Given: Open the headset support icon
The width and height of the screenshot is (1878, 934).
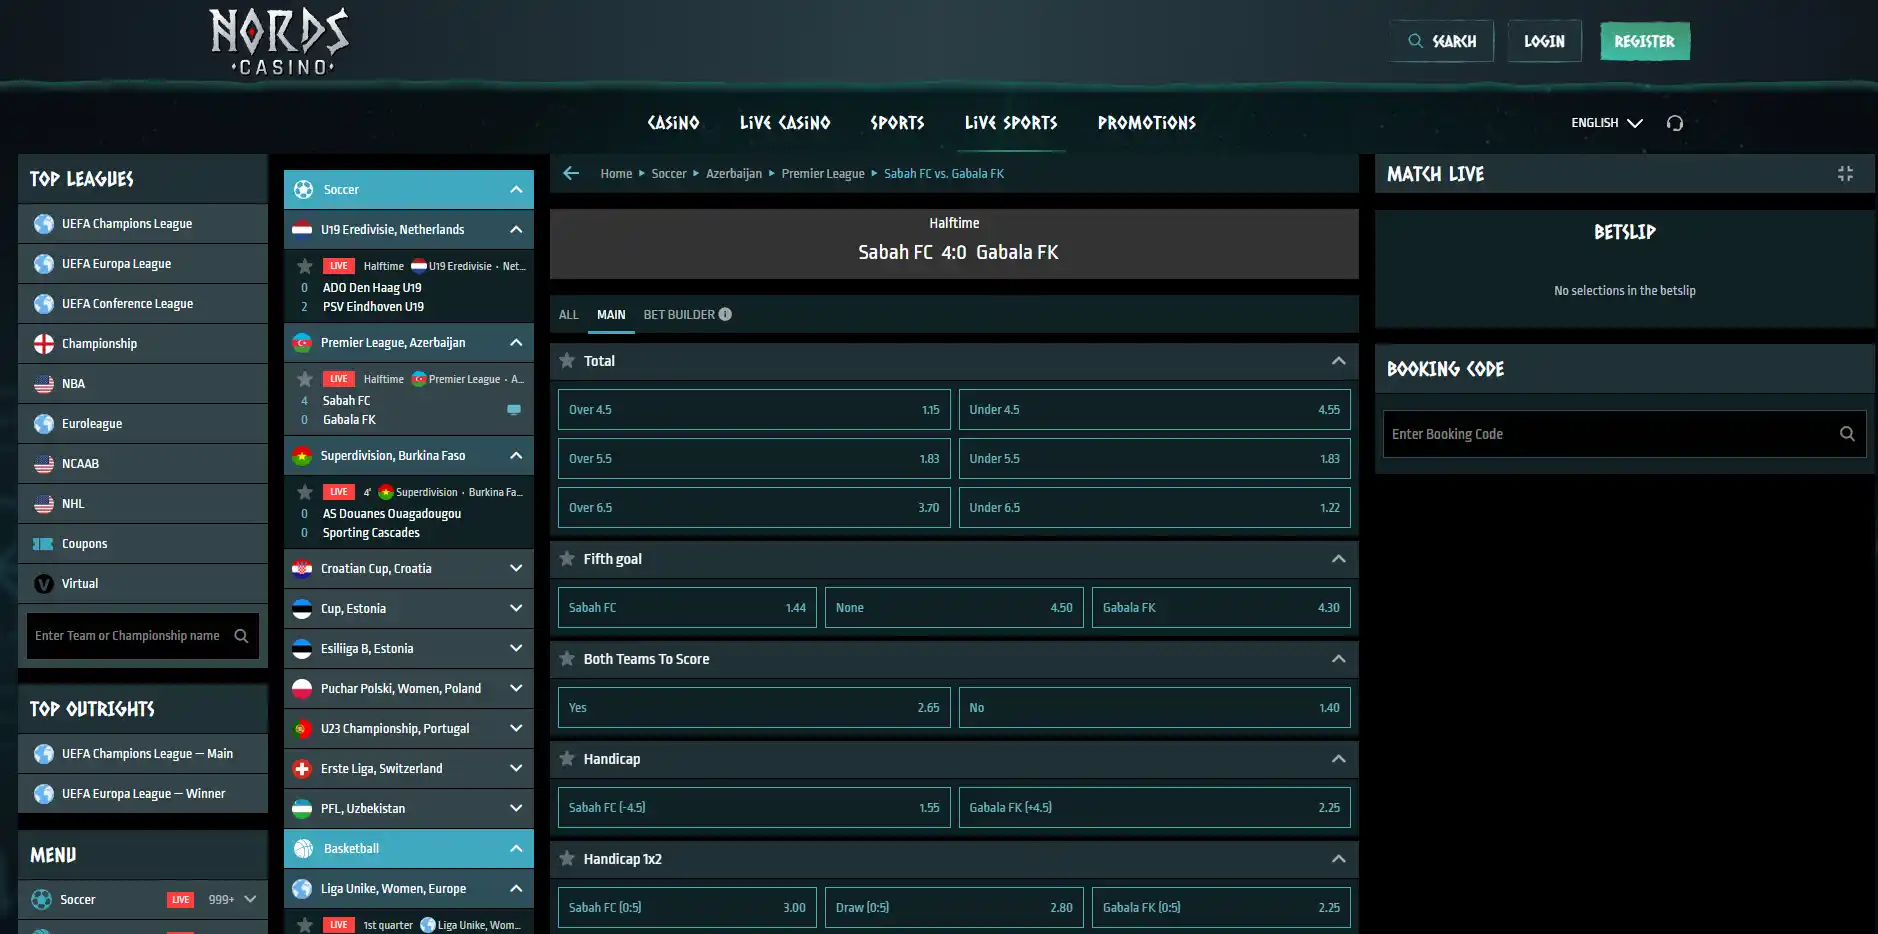Looking at the screenshot, I should click(x=1675, y=123).
